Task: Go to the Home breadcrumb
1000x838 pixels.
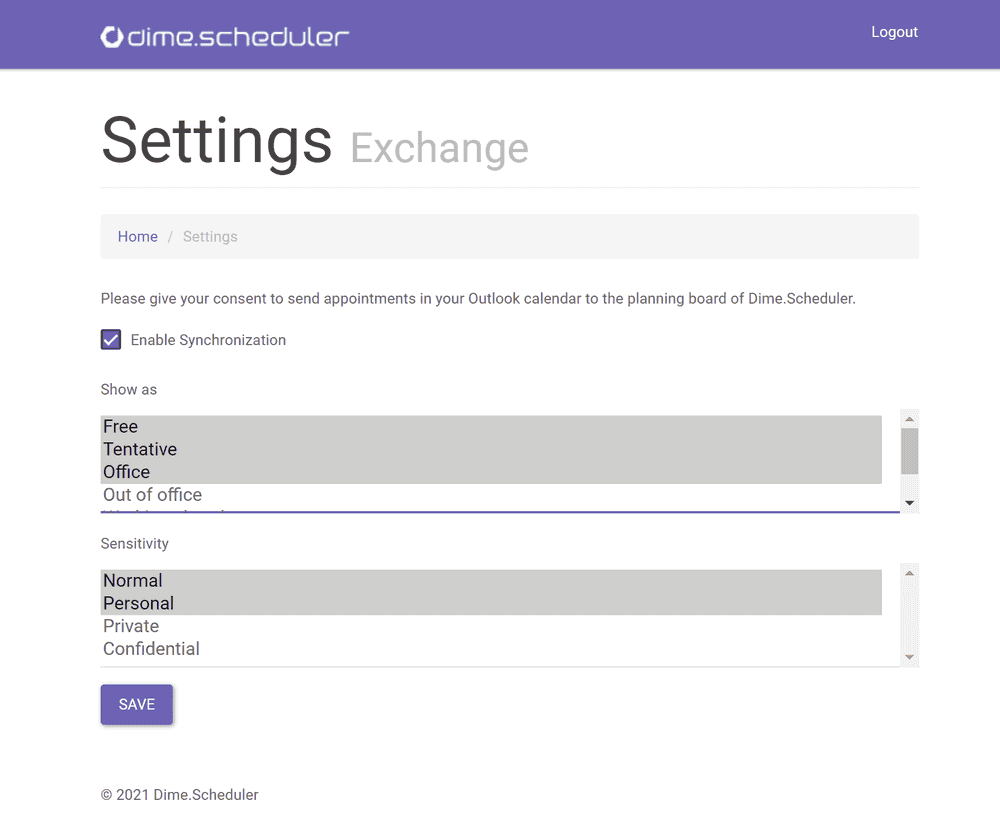Action: [x=138, y=237]
